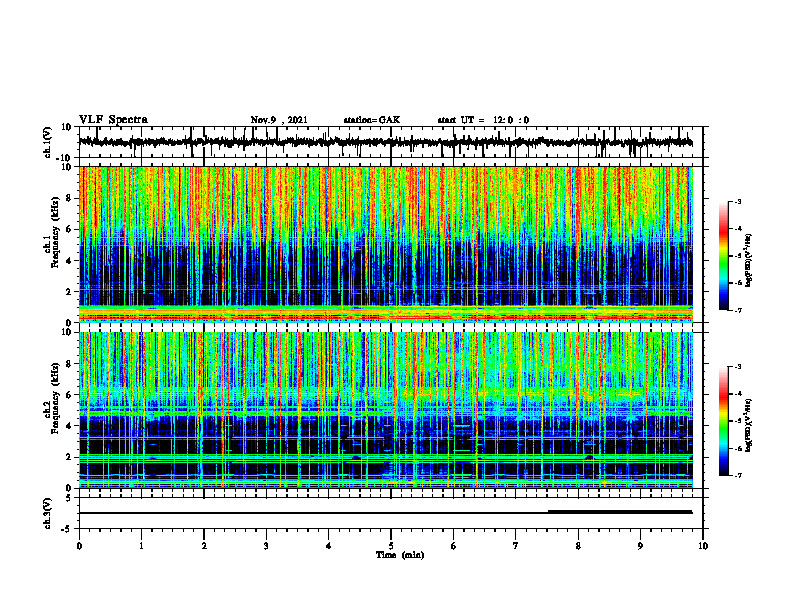Viewport: 792px width, 612px height.
Task: Click the thick ch.3 trace segment after 7.5 min
Action: tap(620, 512)
